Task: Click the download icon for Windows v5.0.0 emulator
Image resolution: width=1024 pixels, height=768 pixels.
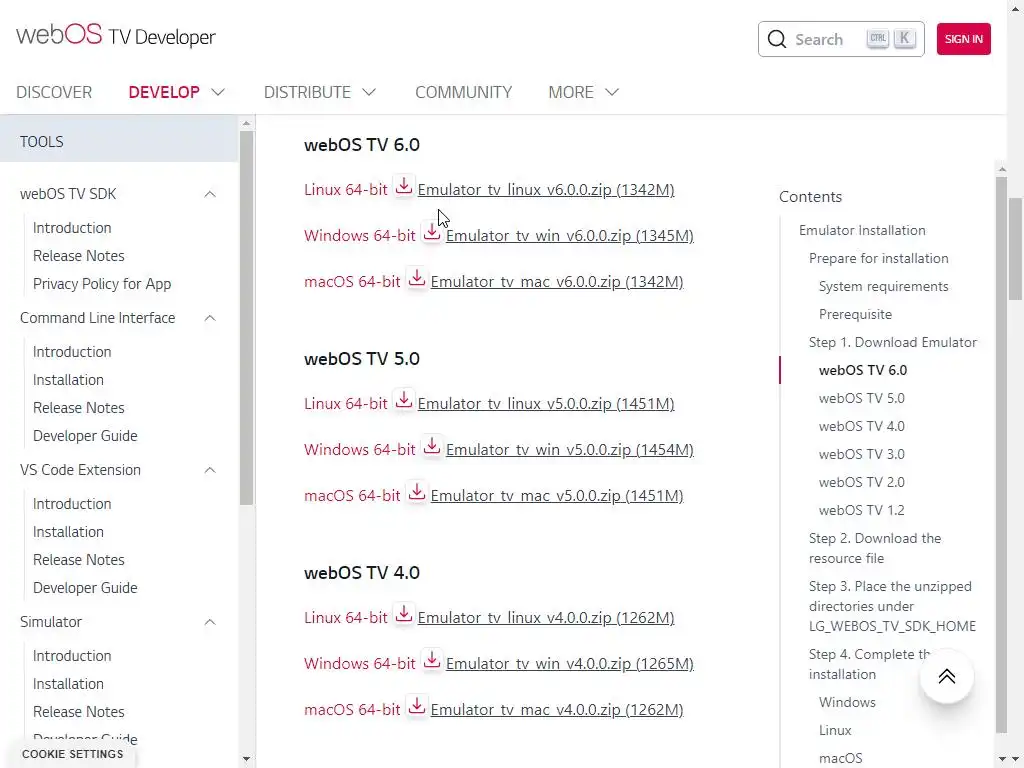Action: [432, 447]
